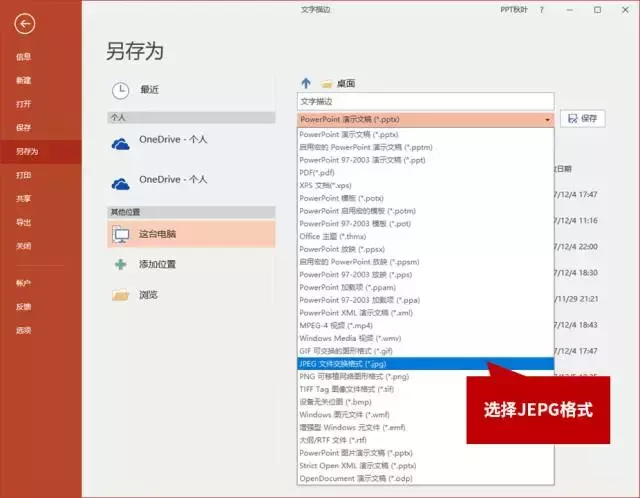Collapse the file type dropdown arrow
Viewport: 640px width, 498px height.
tap(547, 120)
